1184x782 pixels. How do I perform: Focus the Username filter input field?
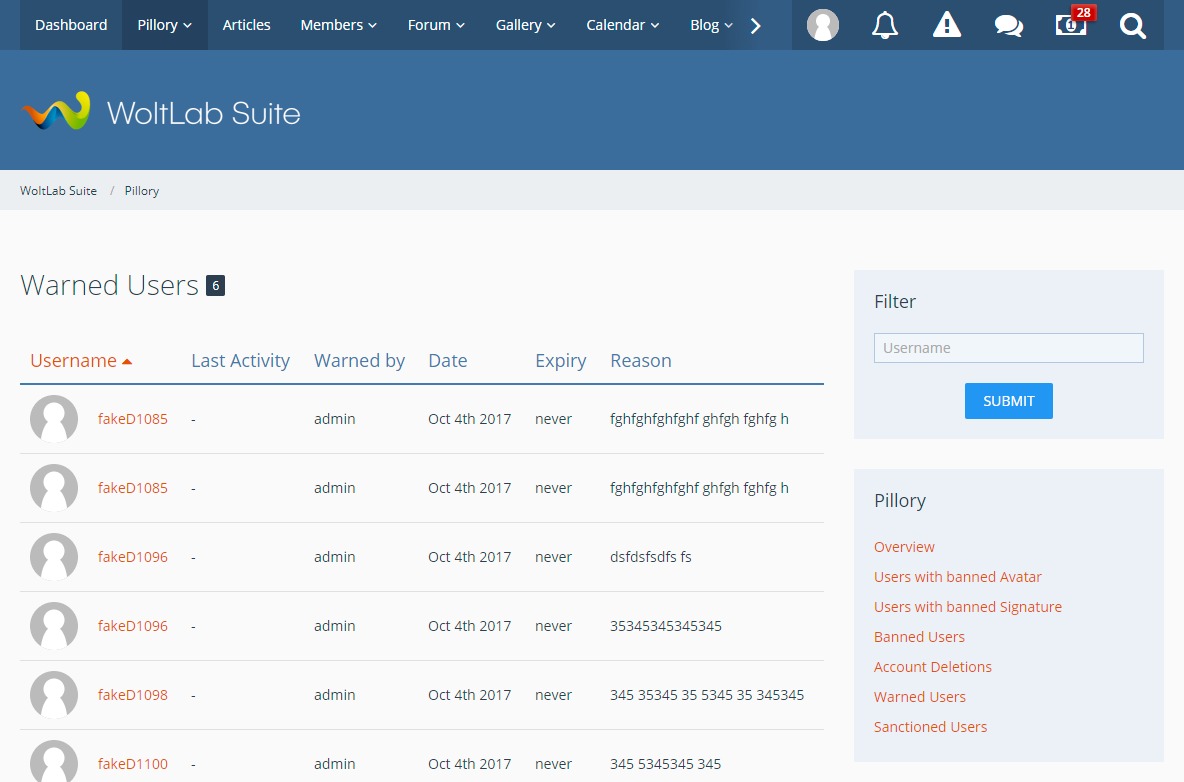tap(1008, 348)
